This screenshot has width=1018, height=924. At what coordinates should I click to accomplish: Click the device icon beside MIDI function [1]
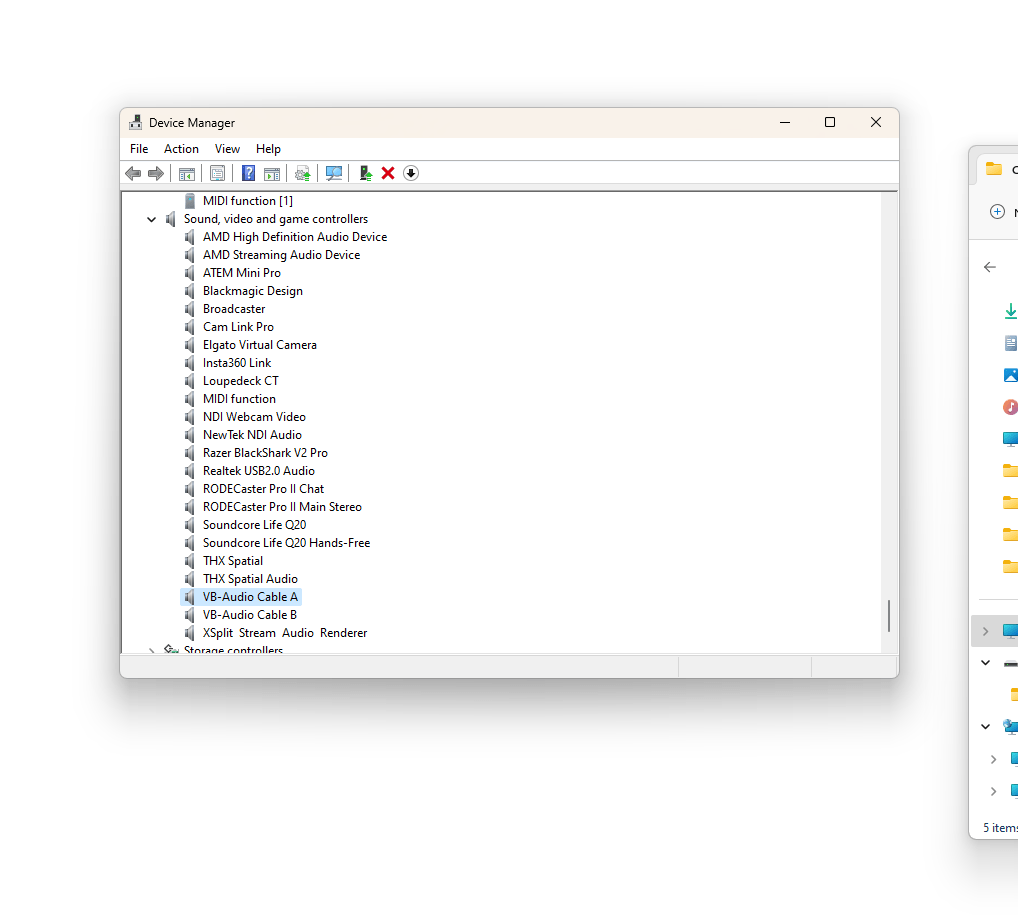point(190,201)
